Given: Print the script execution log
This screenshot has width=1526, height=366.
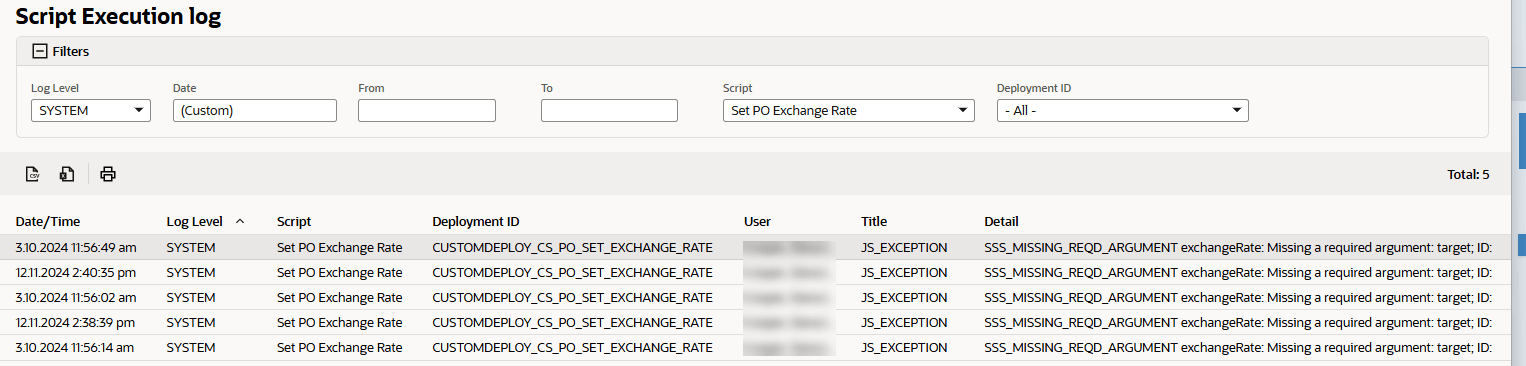Looking at the screenshot, I should 108,174.
